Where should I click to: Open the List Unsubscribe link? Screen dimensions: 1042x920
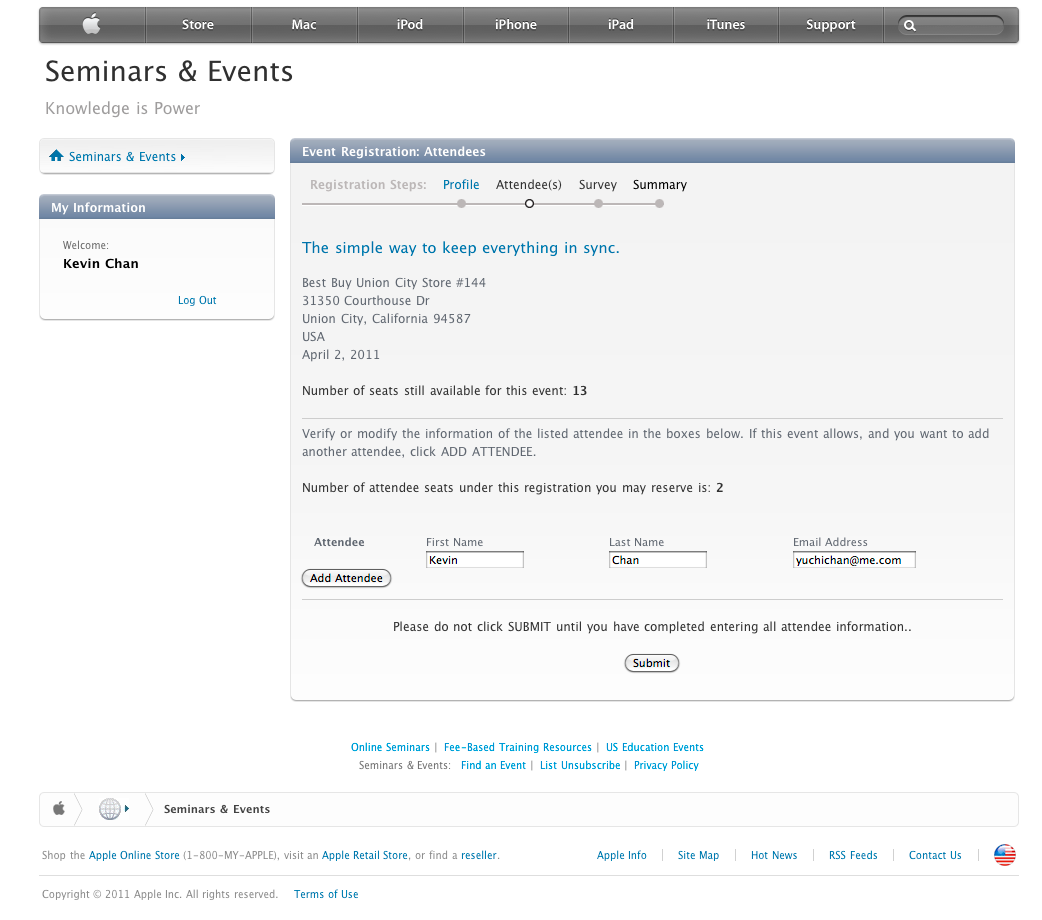(x=580, y=765)
